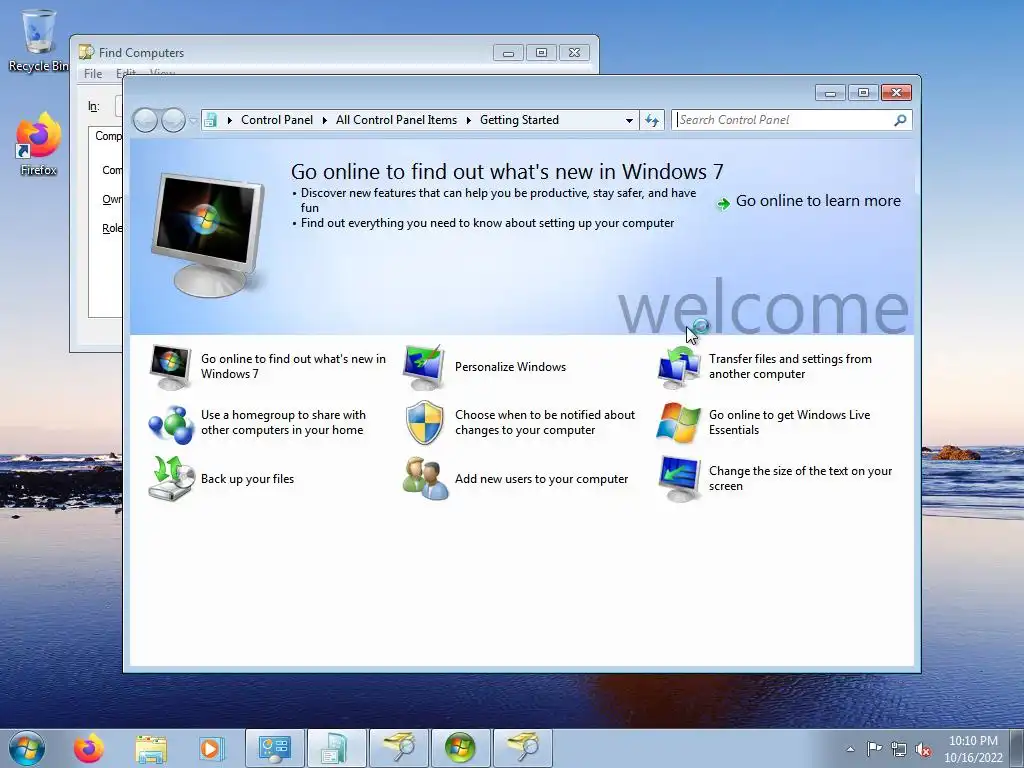Image resolution: width=1024 pixels, height=768 pixels.
Task: Show hidden system tray icons
Action: (x=850, y=749)
